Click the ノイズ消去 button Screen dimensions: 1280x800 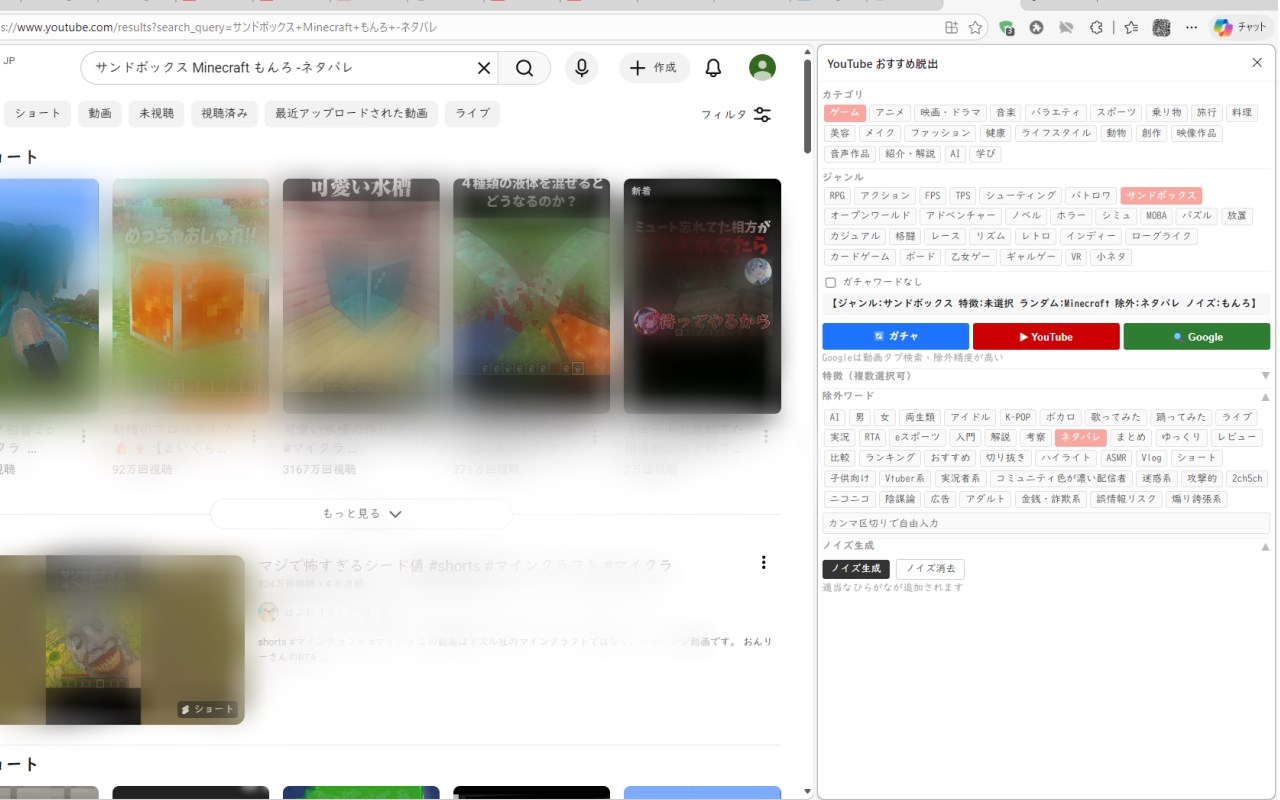tap(930, 569)
